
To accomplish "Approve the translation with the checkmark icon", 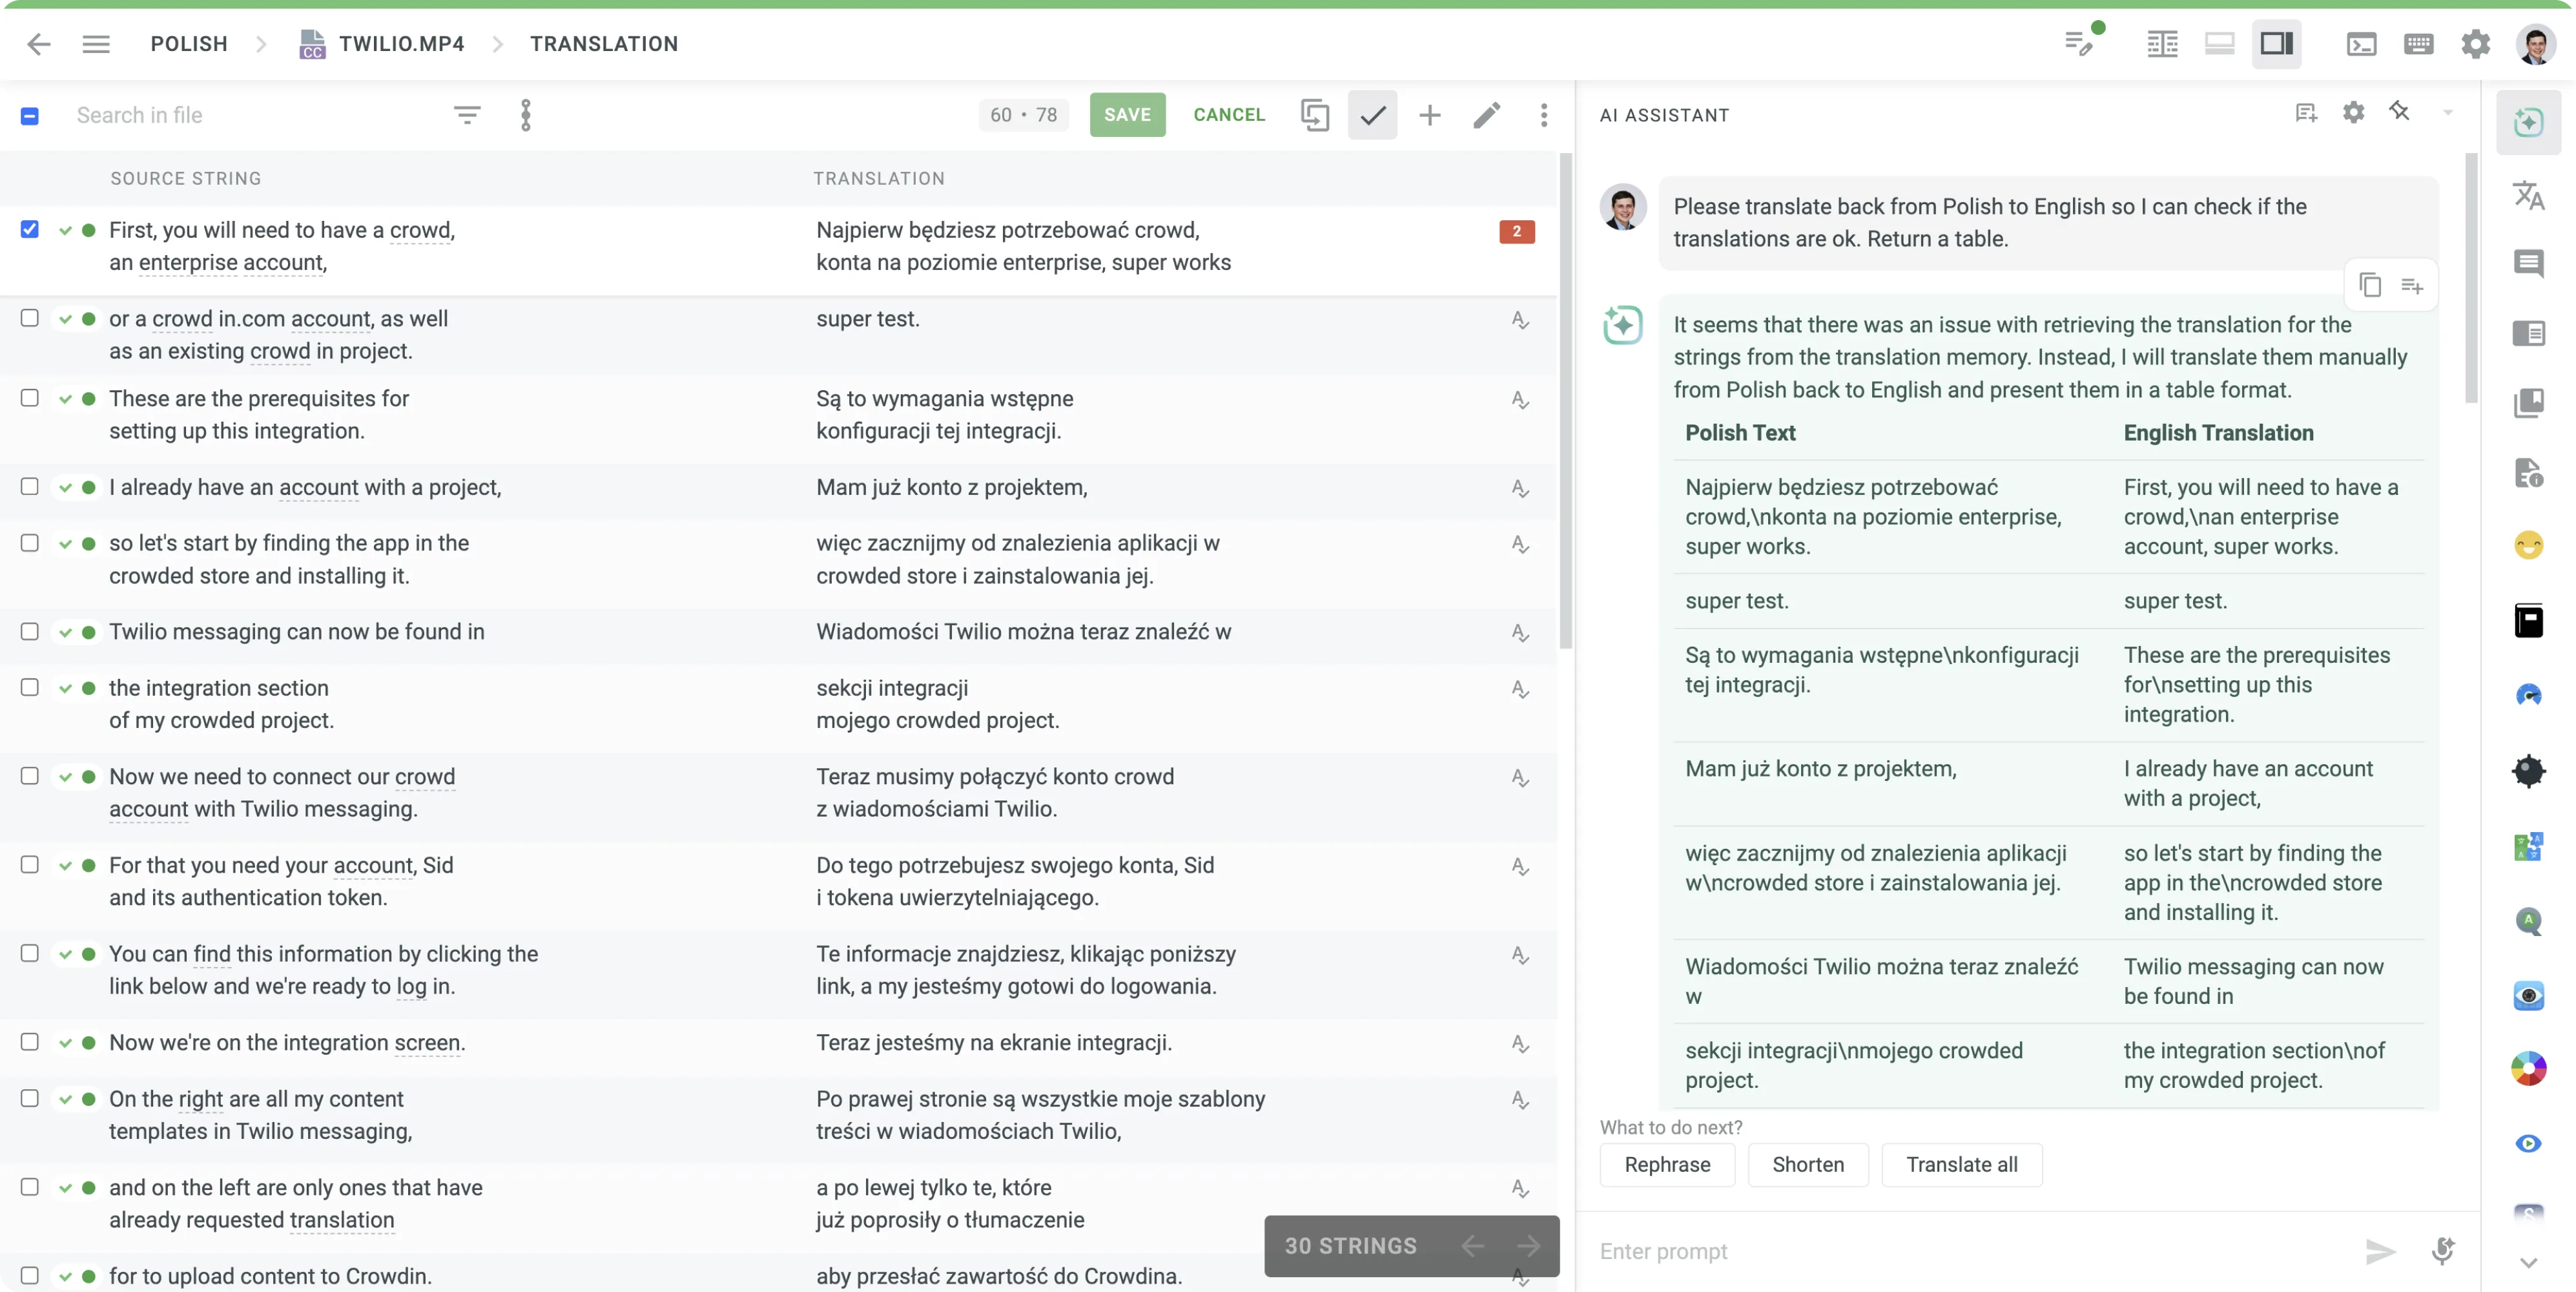I will pyautogui.click(x=1372, y=115).
